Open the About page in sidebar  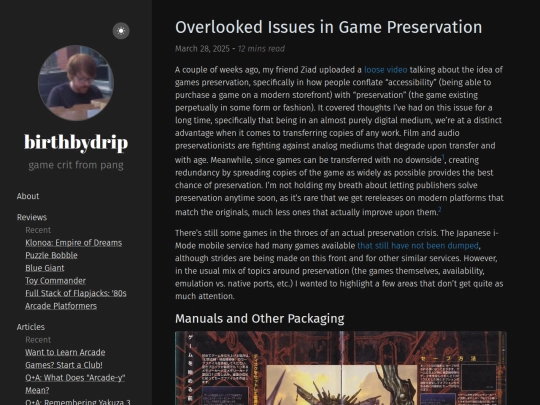[28, 196]
